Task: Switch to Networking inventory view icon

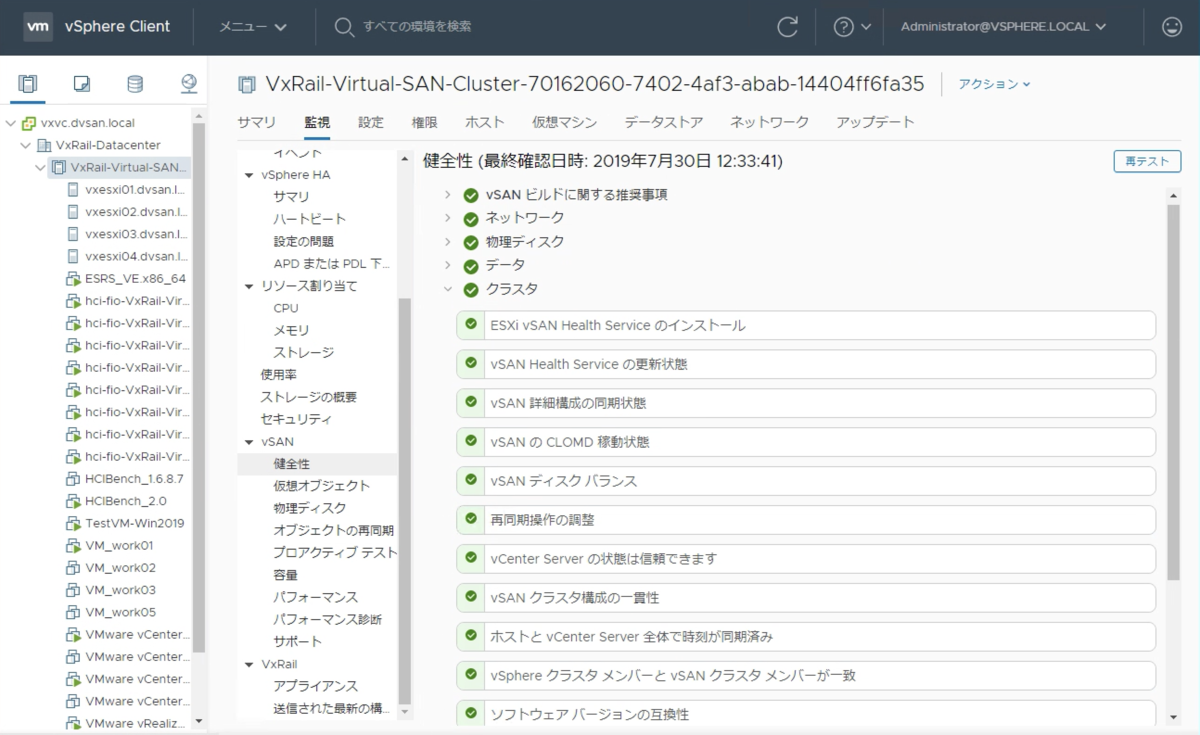Action: [x=188, y=84]
